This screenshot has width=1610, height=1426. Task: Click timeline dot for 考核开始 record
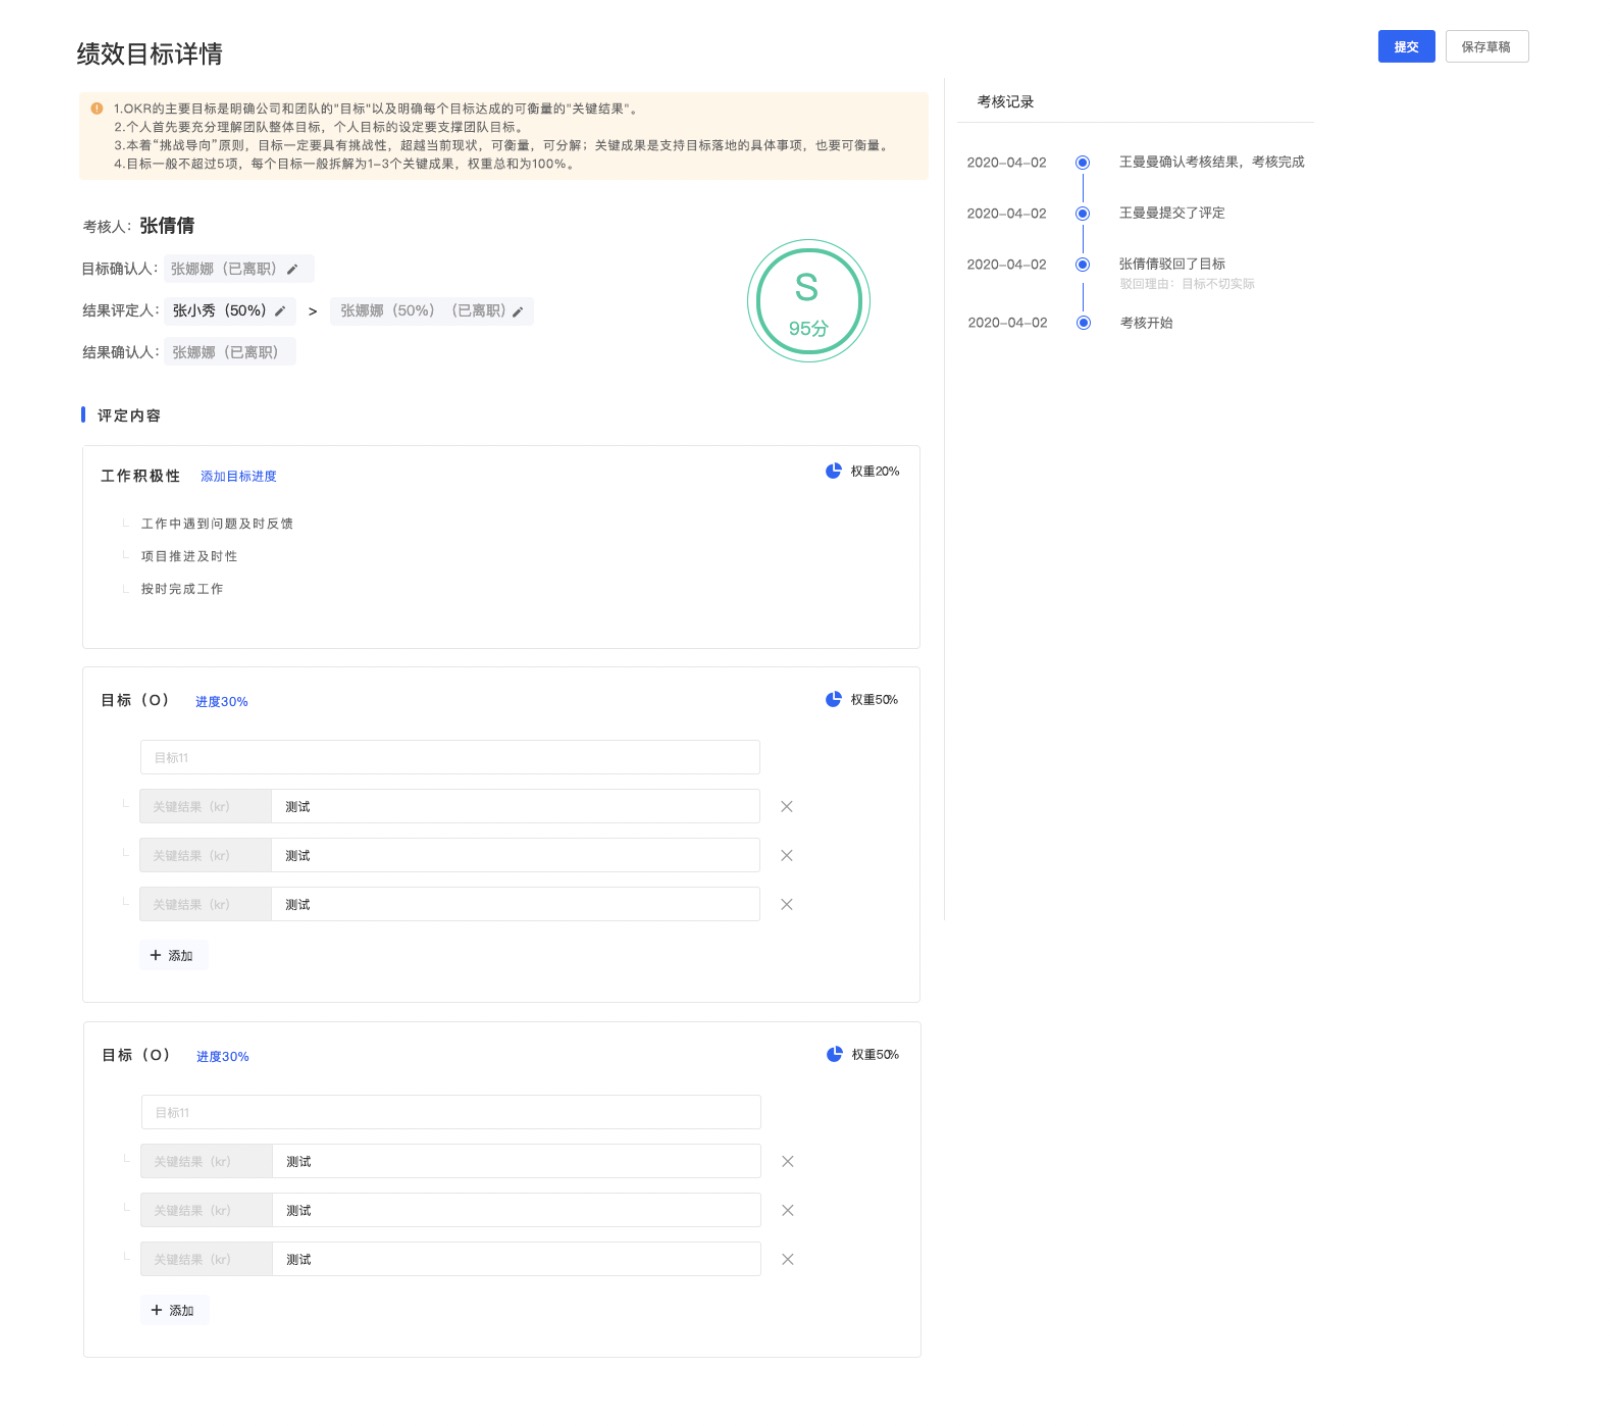1083,323
